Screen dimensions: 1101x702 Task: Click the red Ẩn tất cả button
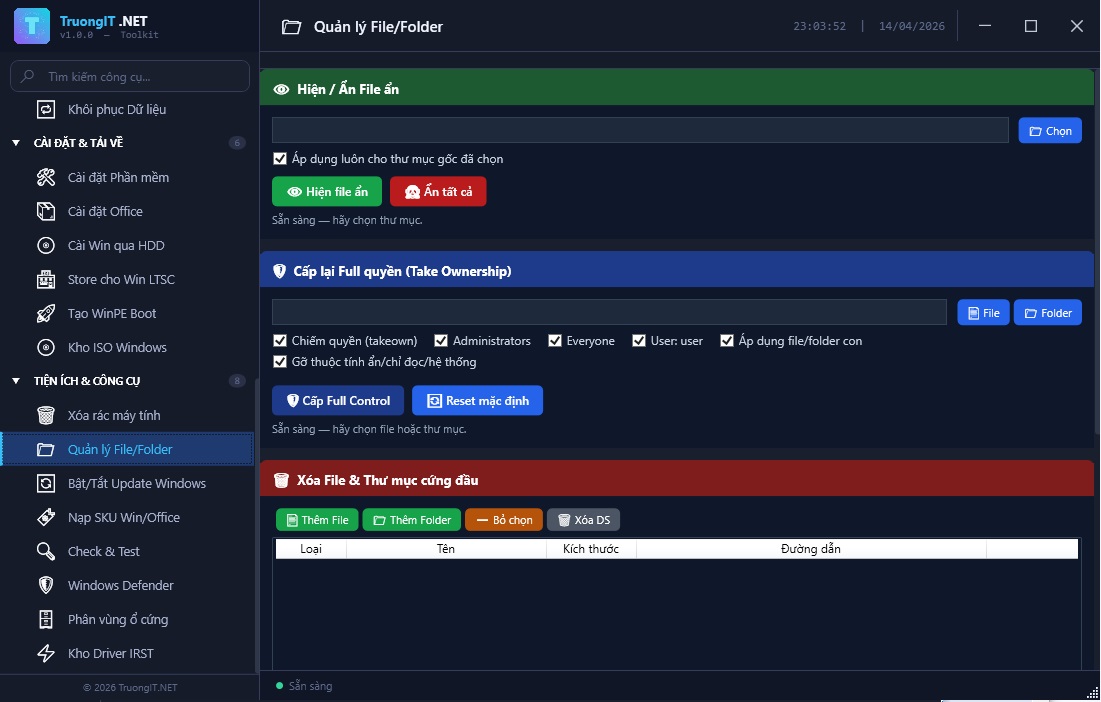438,192
